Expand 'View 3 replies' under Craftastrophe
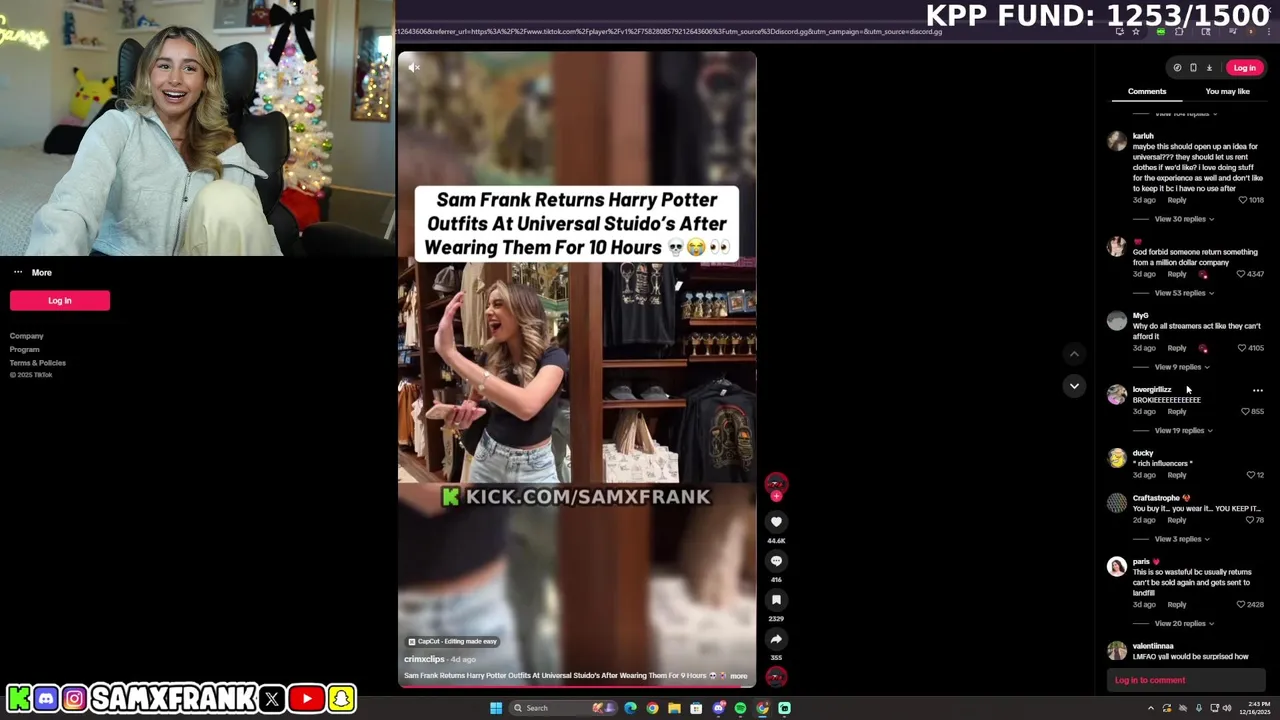The height and width of the screenshot is (720, 1280). 1182,539
